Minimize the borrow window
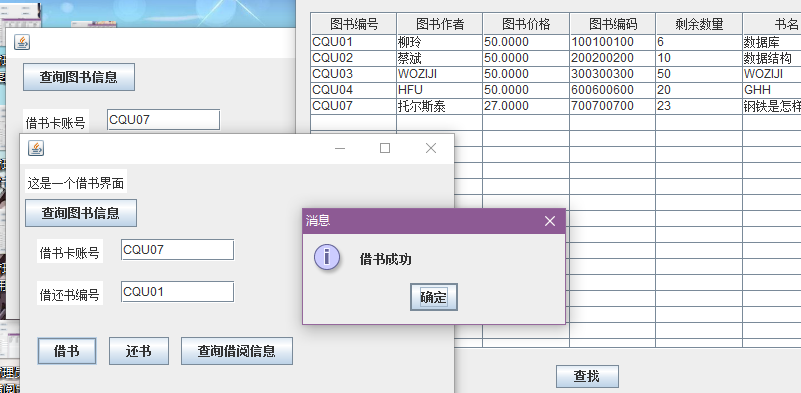This screenshot has width=801, height=393. (340, 148)
